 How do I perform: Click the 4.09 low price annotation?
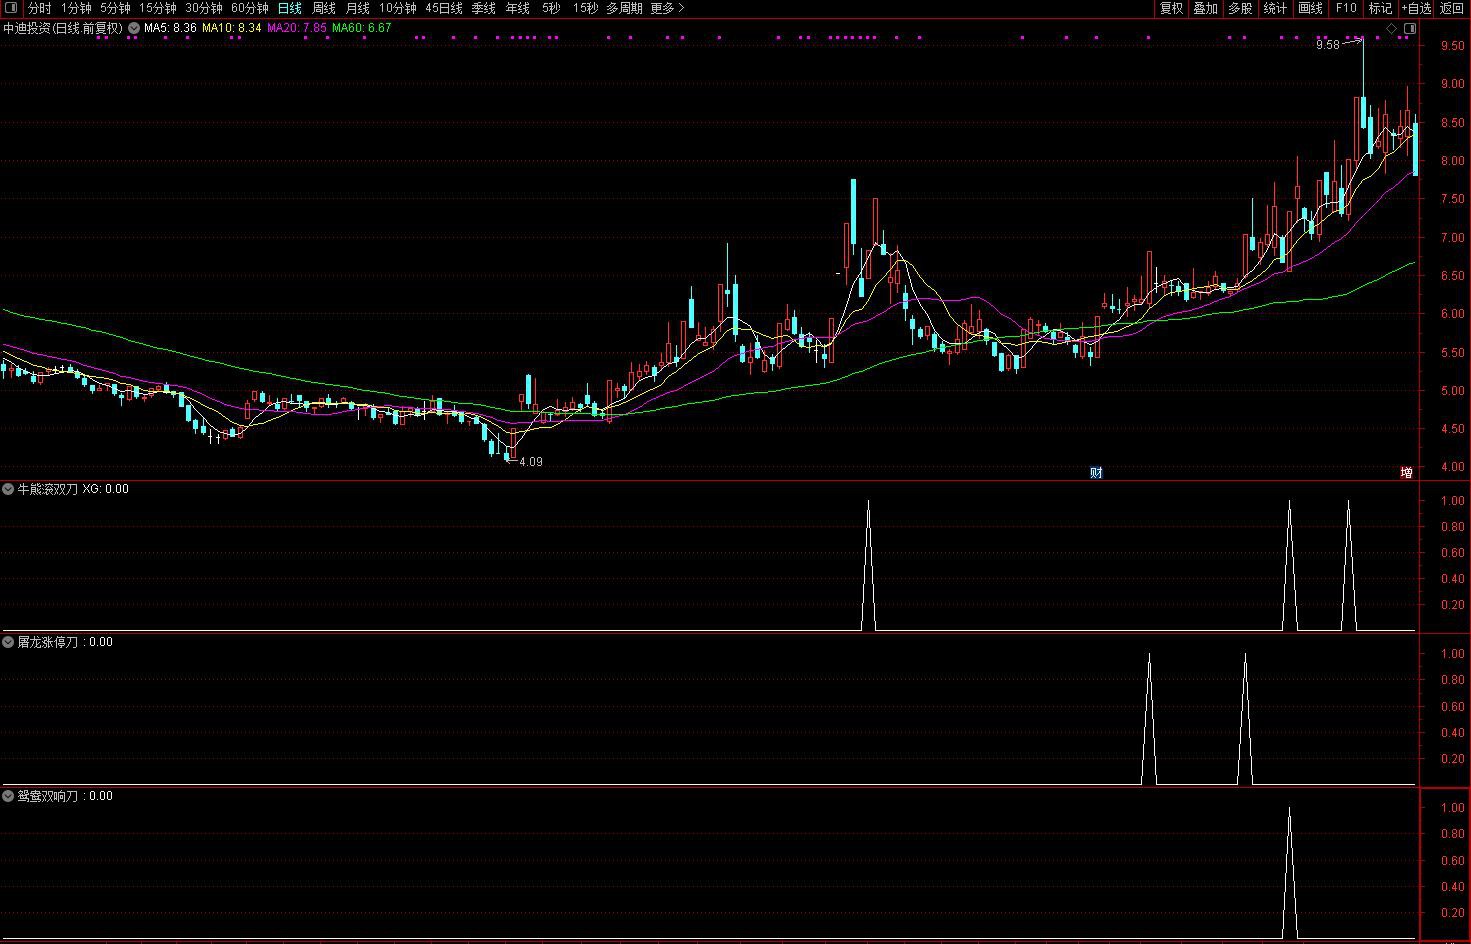pyautogui.click(x=531, y=462)
